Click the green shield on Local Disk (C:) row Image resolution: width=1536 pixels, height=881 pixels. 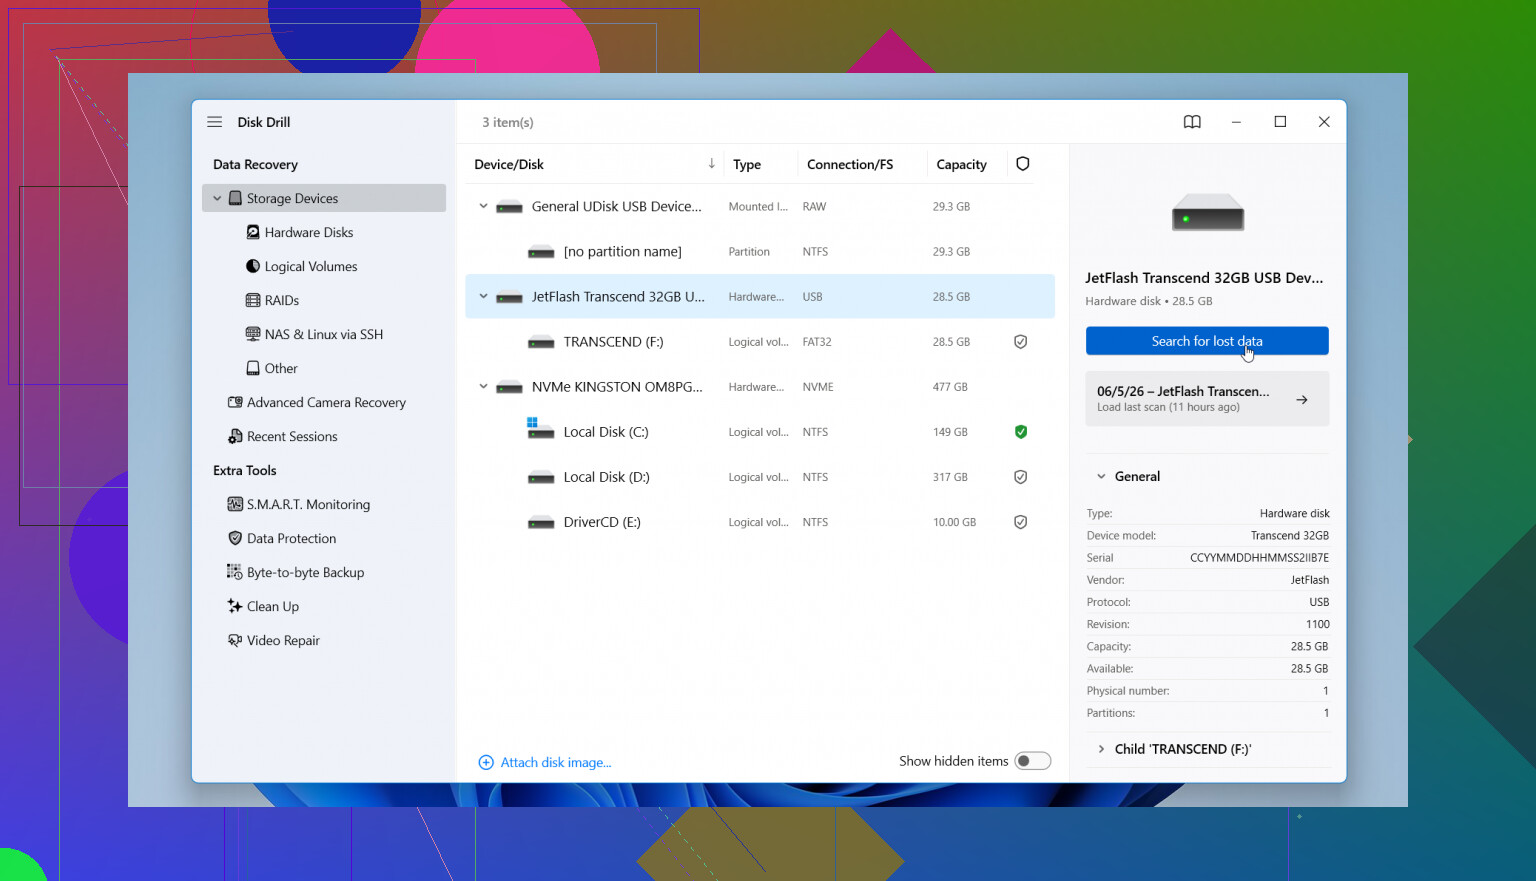coord(1021,432)
